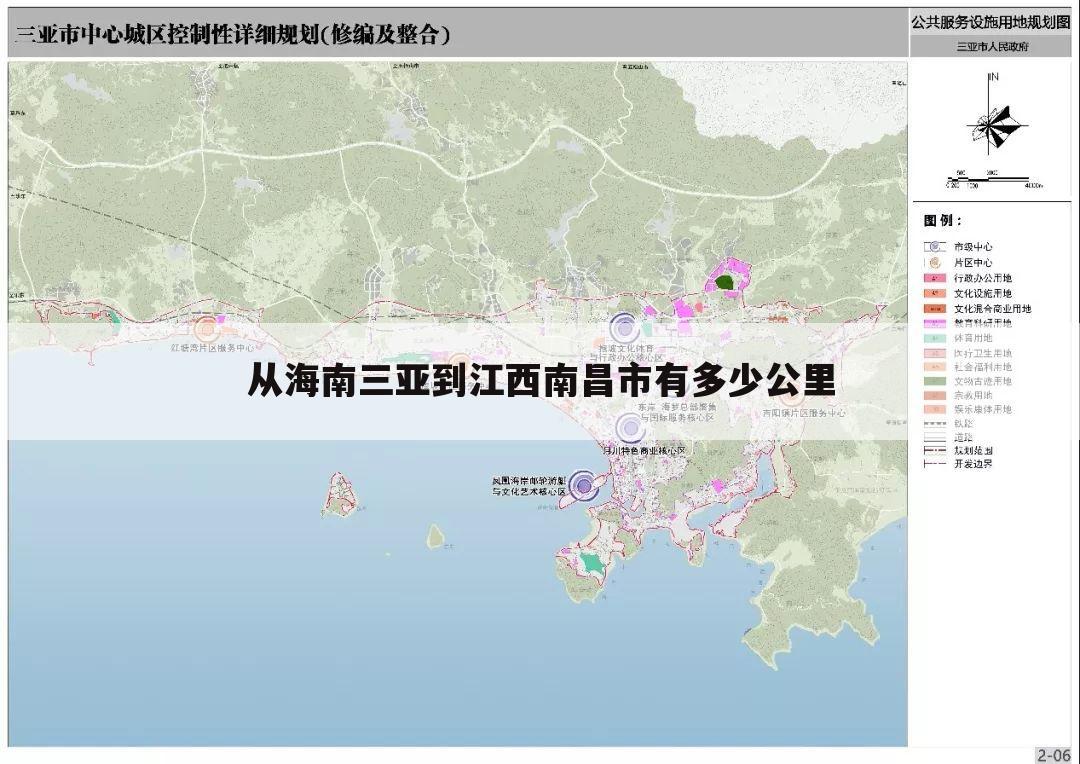1080x764 pixels.
Task: Click the 行政办公用地 legend label
Action: point(982,278)
